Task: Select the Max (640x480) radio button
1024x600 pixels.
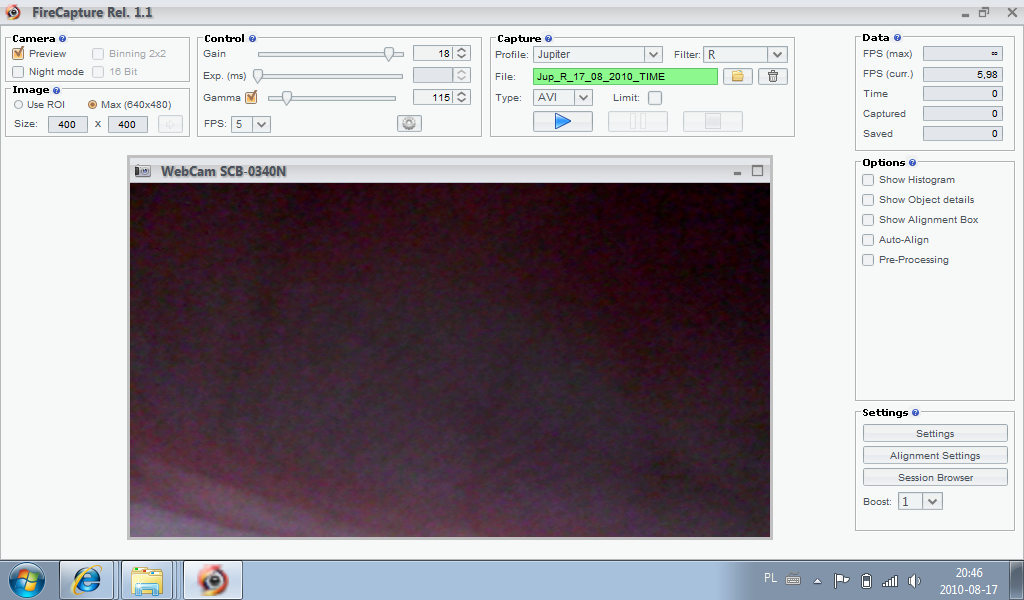Action: coord(92,104)
